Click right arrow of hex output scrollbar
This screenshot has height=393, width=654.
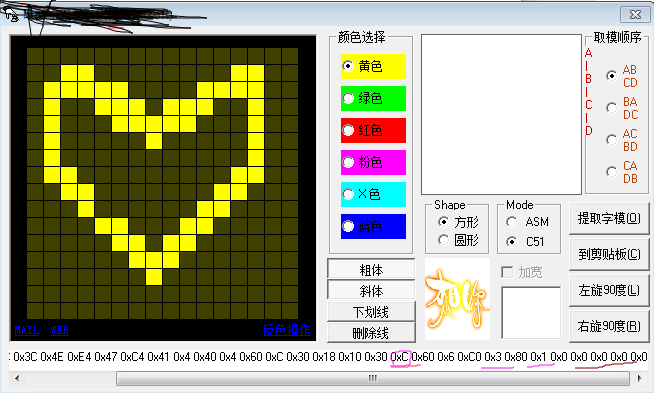(640, 378)
